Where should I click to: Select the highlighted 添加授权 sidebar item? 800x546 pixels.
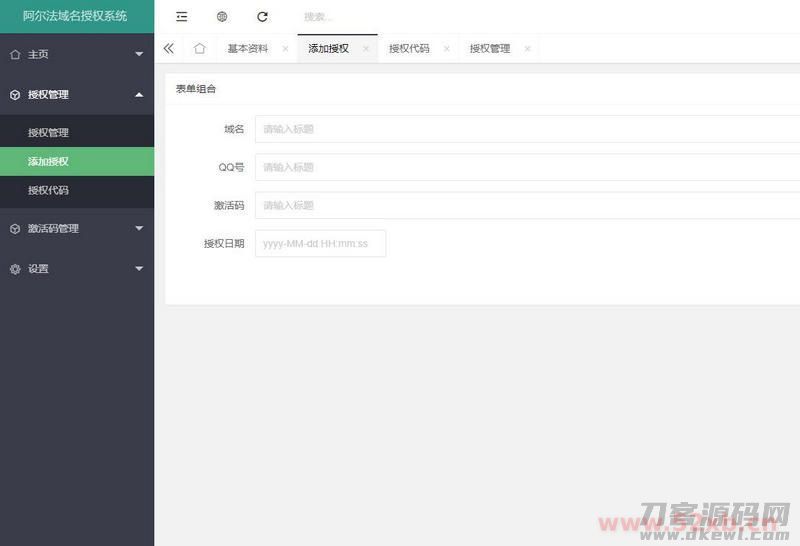[x=48, y=161]
